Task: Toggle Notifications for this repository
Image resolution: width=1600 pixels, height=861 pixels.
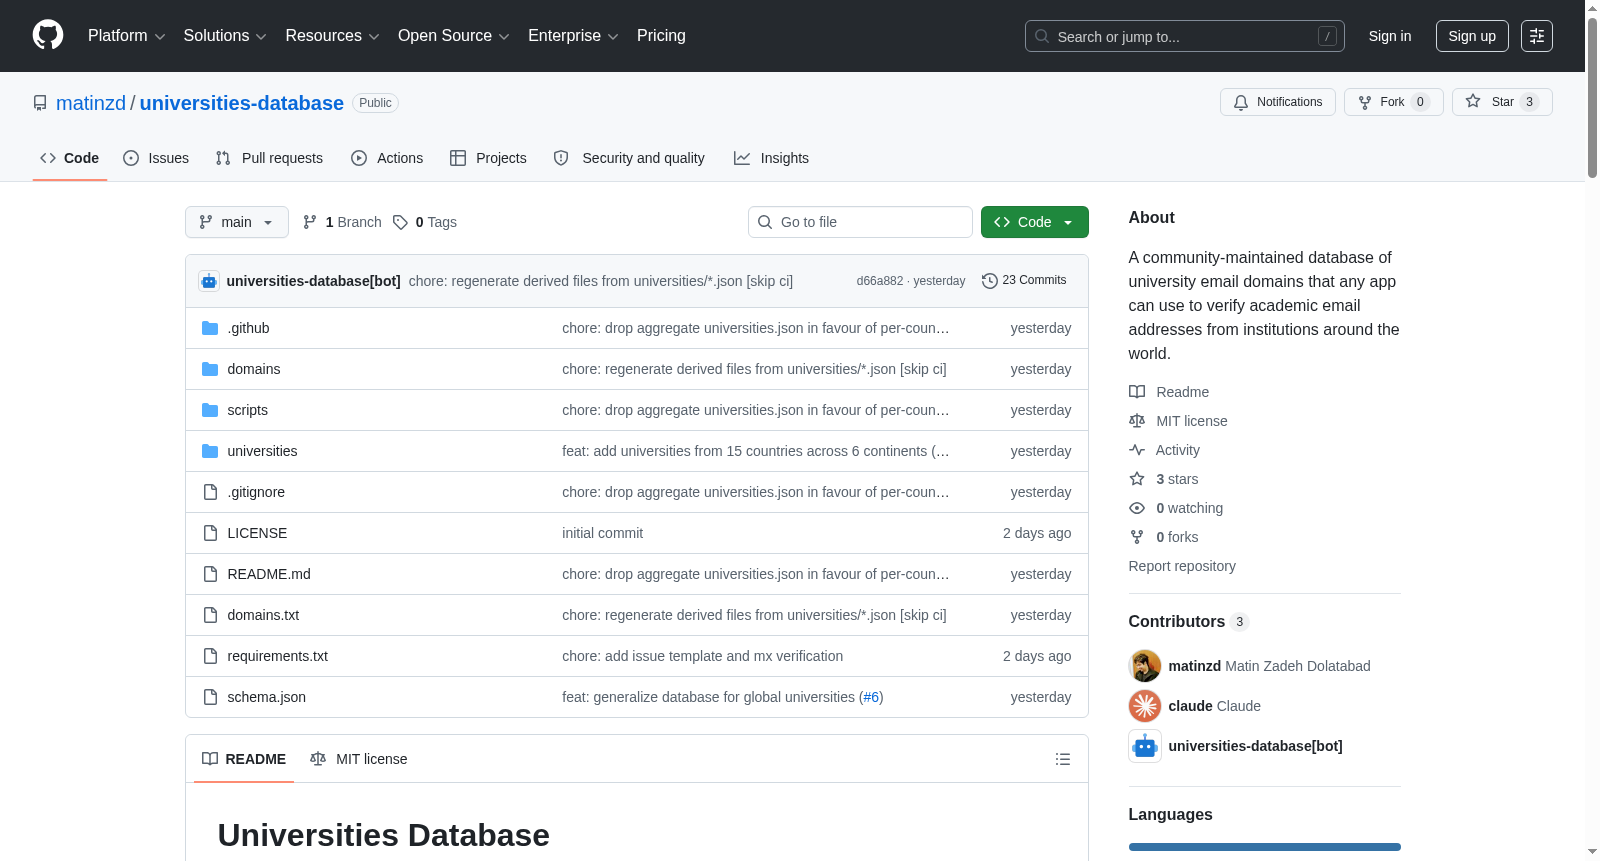Action: tap(1278, 102)
